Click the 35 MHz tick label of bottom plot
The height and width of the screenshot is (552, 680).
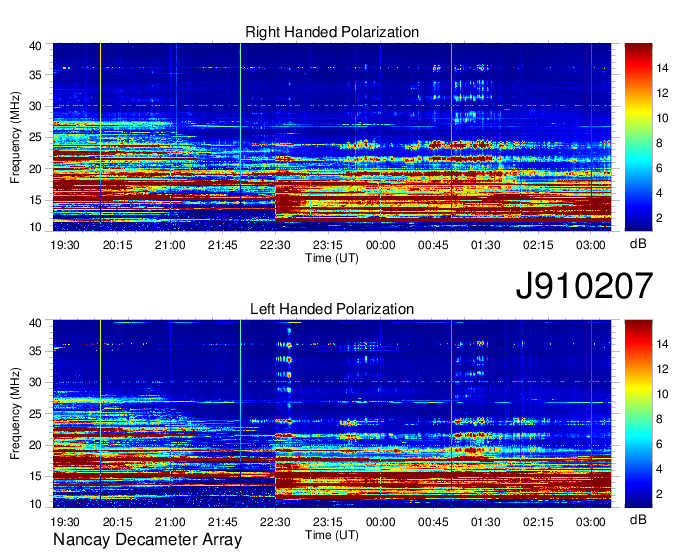tap(36, 351)
